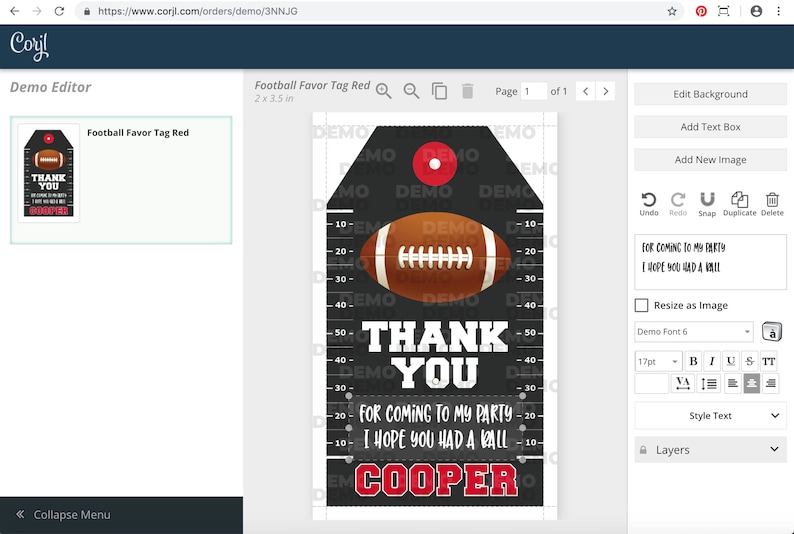The height and width of the screenshot is (534, 794).
Task: Align text right
Action: pos(770,384)
